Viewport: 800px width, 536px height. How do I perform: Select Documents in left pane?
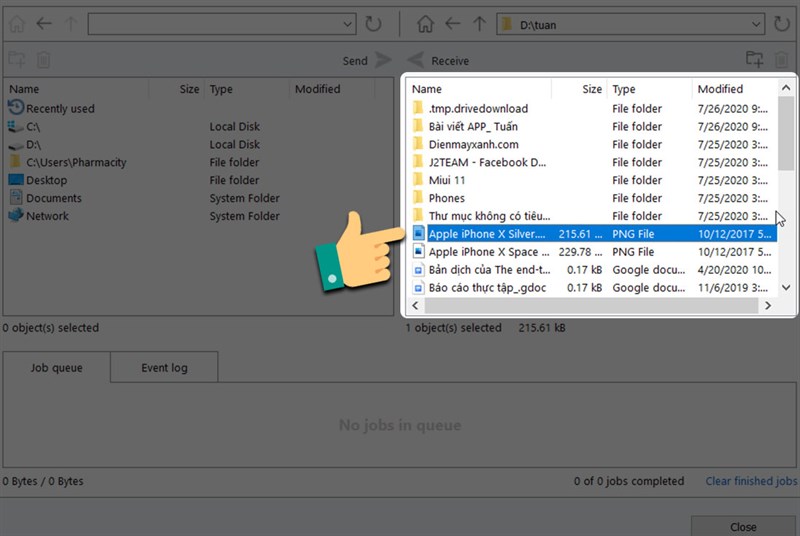click(54, 198)
